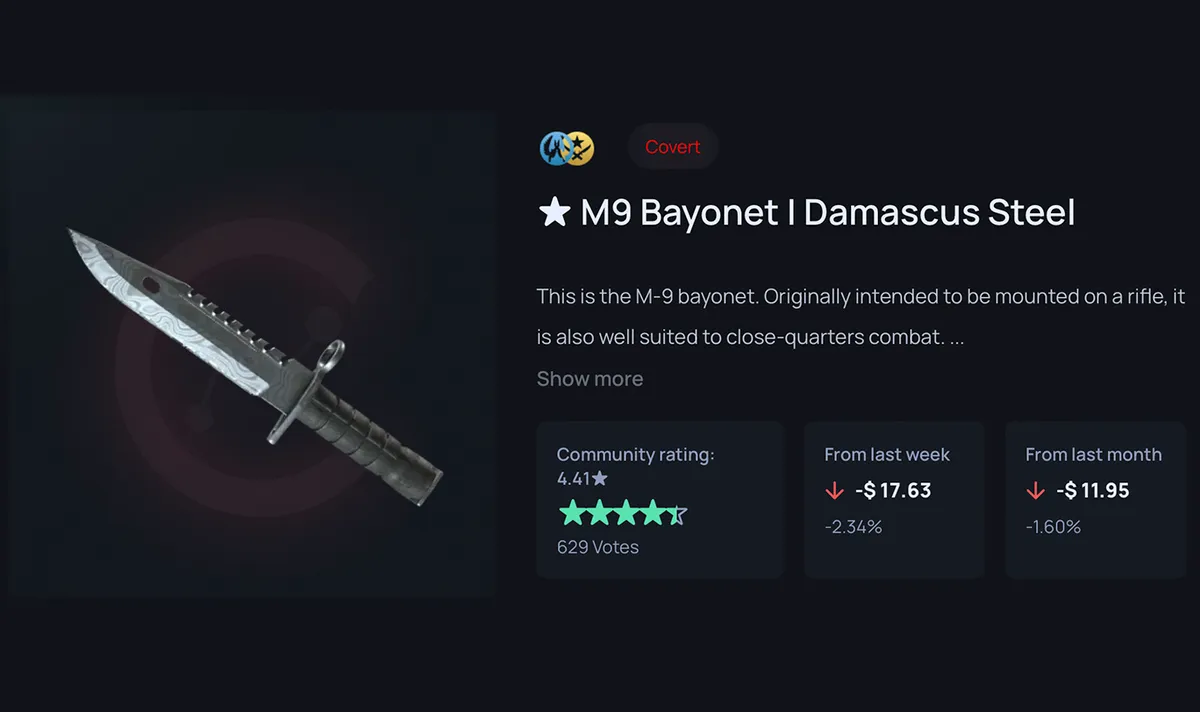
Task: Select the -$17.63 weekly price change
Action: [x=893, y=491]
